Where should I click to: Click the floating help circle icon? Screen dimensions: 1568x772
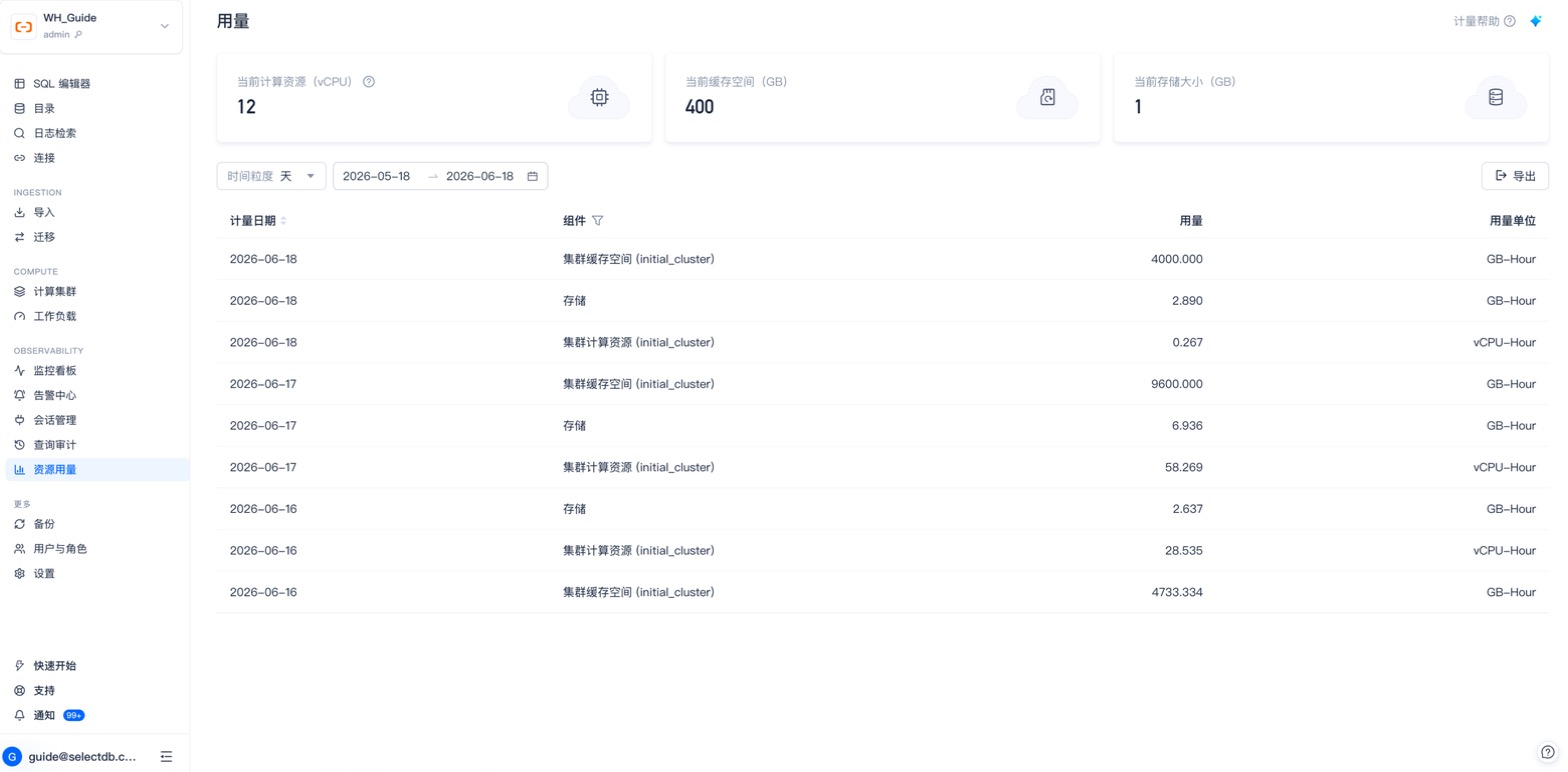(1547, 752)
